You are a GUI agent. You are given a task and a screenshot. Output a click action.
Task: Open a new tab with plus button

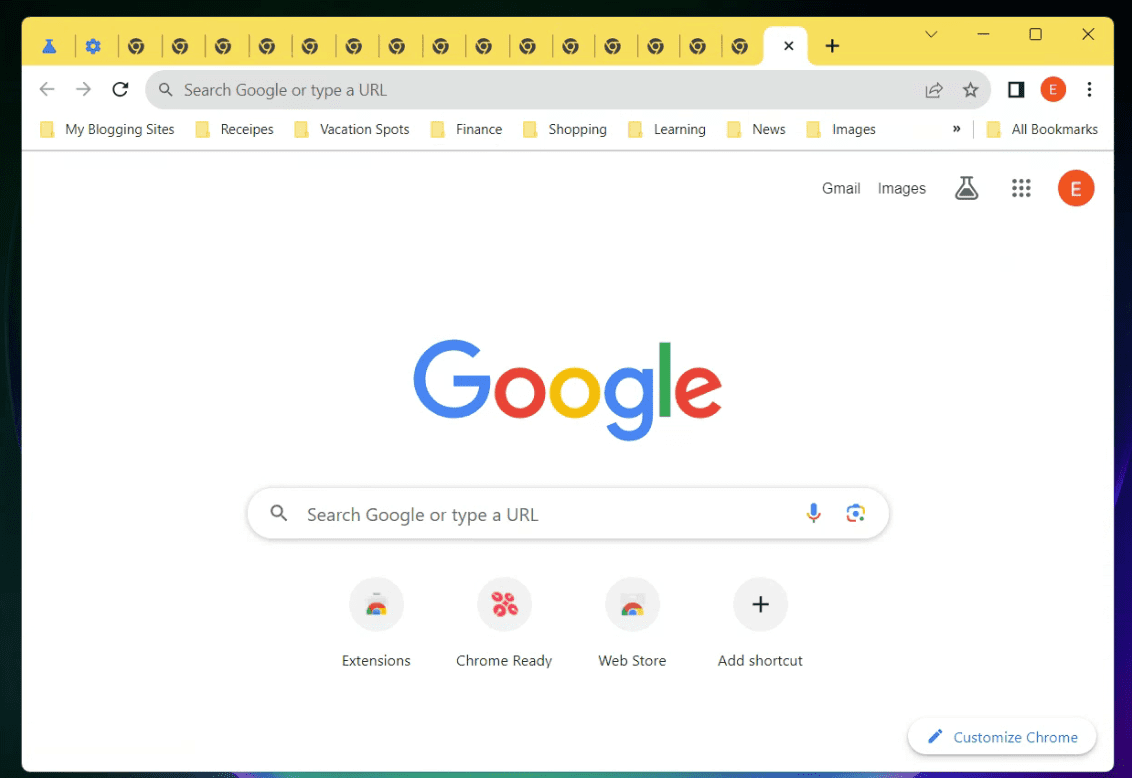(x=832, y=46)
